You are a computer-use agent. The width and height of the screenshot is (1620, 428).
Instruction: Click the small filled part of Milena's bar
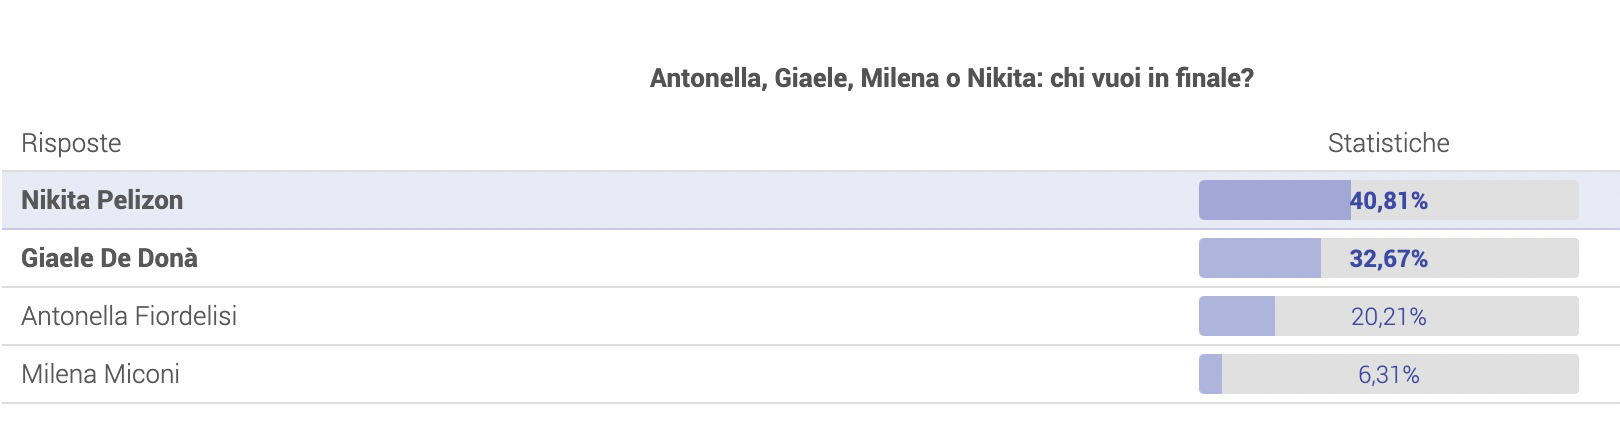(1210, 374)
